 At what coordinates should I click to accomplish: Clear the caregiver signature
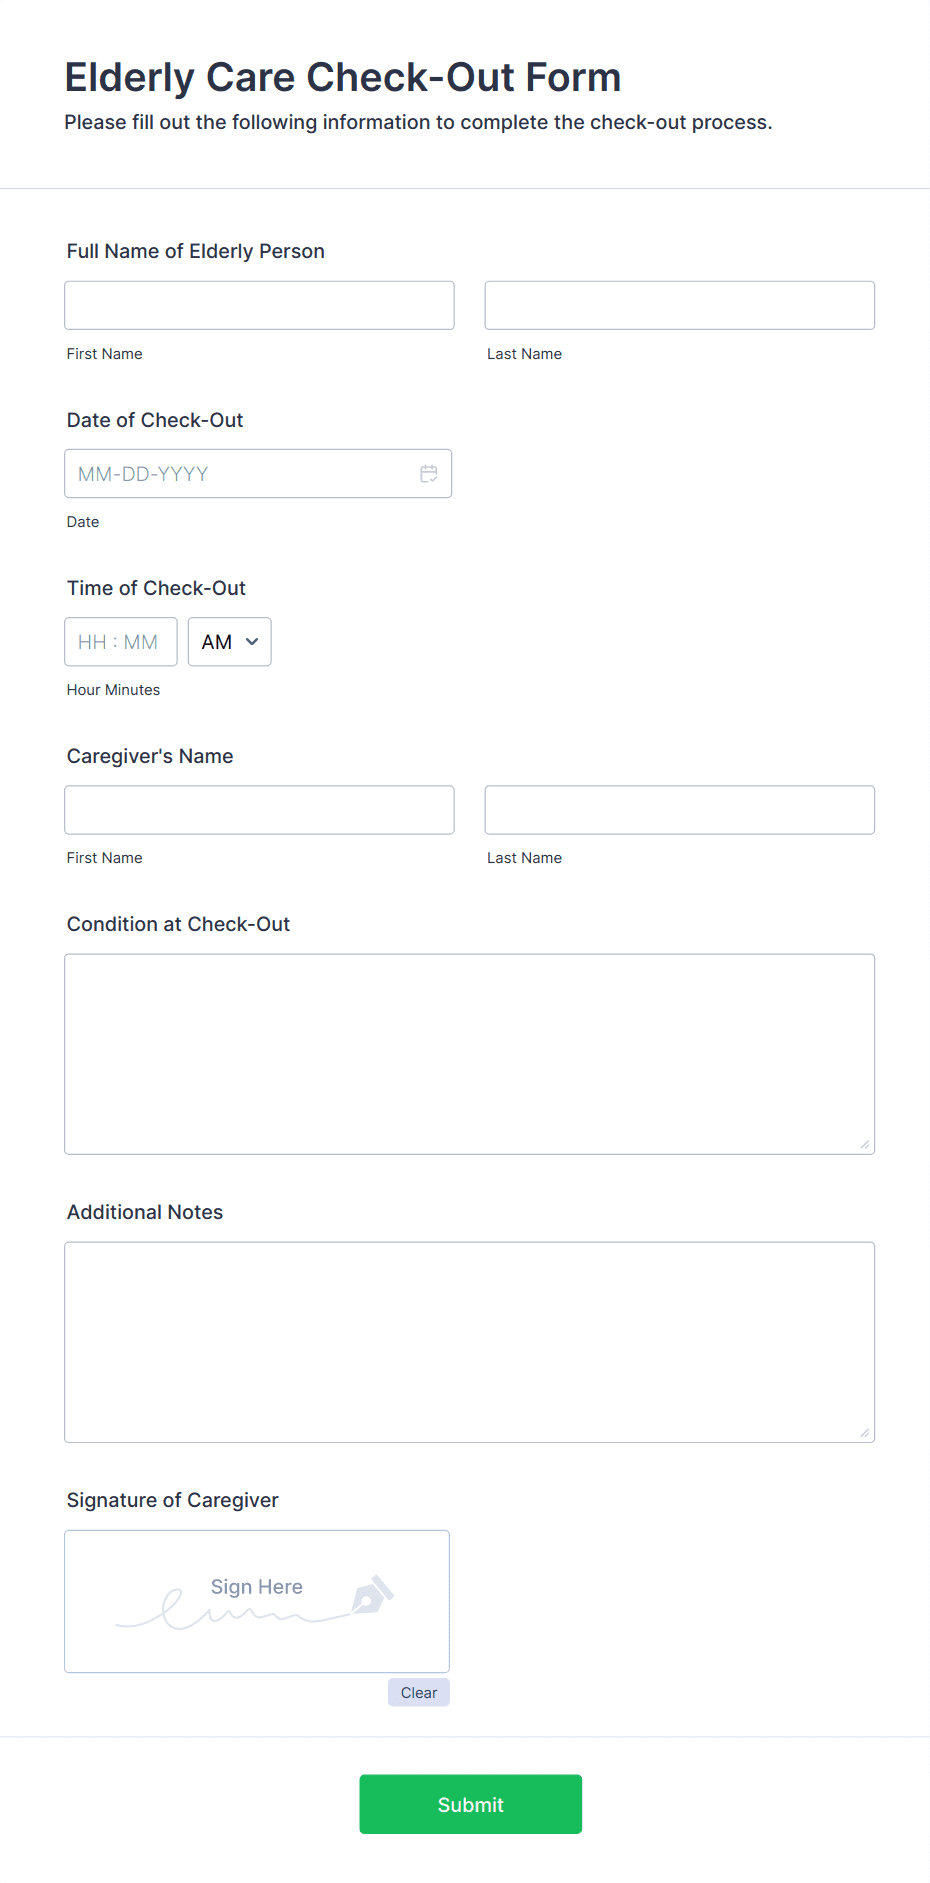pos(419,1692)
